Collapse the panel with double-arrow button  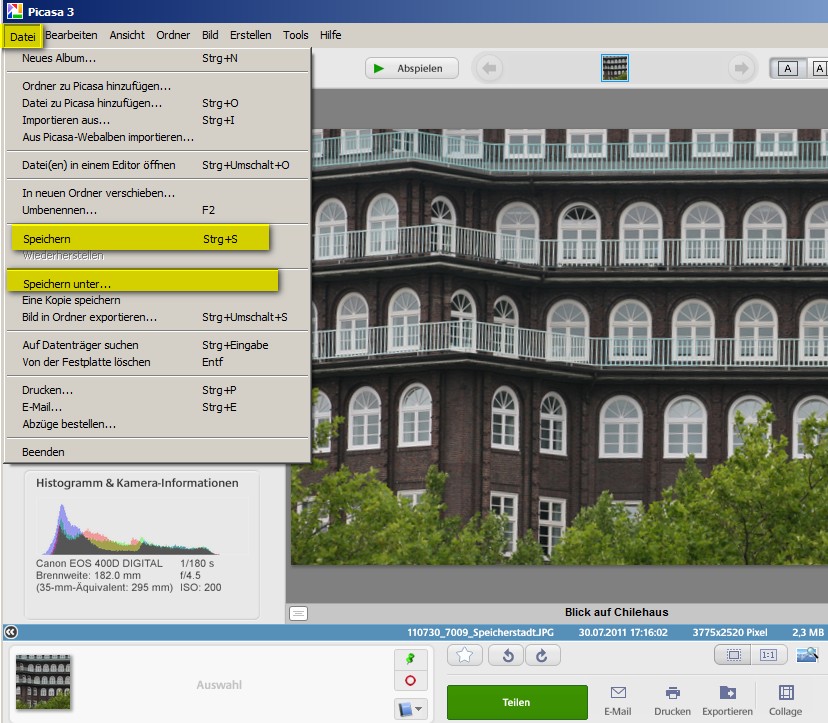tap(10, 632)
